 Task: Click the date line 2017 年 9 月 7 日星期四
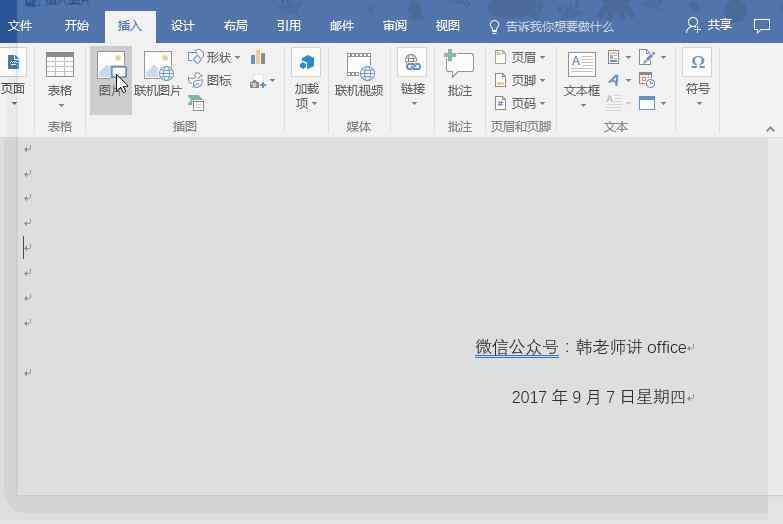click(598, 397)
